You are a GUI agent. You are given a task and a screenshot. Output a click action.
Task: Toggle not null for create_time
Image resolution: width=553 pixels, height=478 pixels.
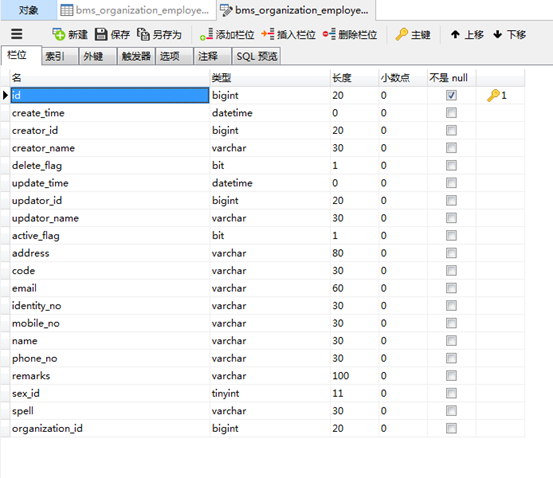click(451, 113)
